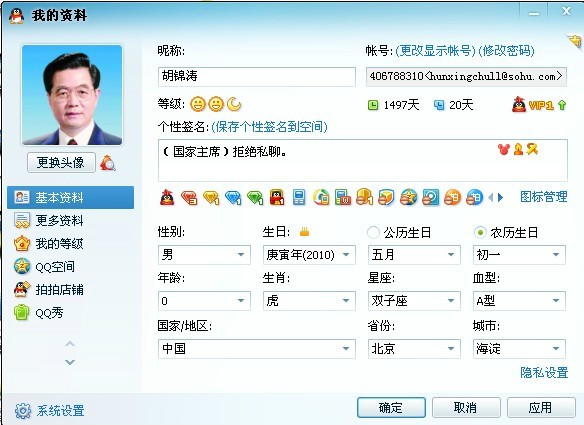Click the moon level icon
The width and height of the screenshot is (584, 425).
point(234,104)
